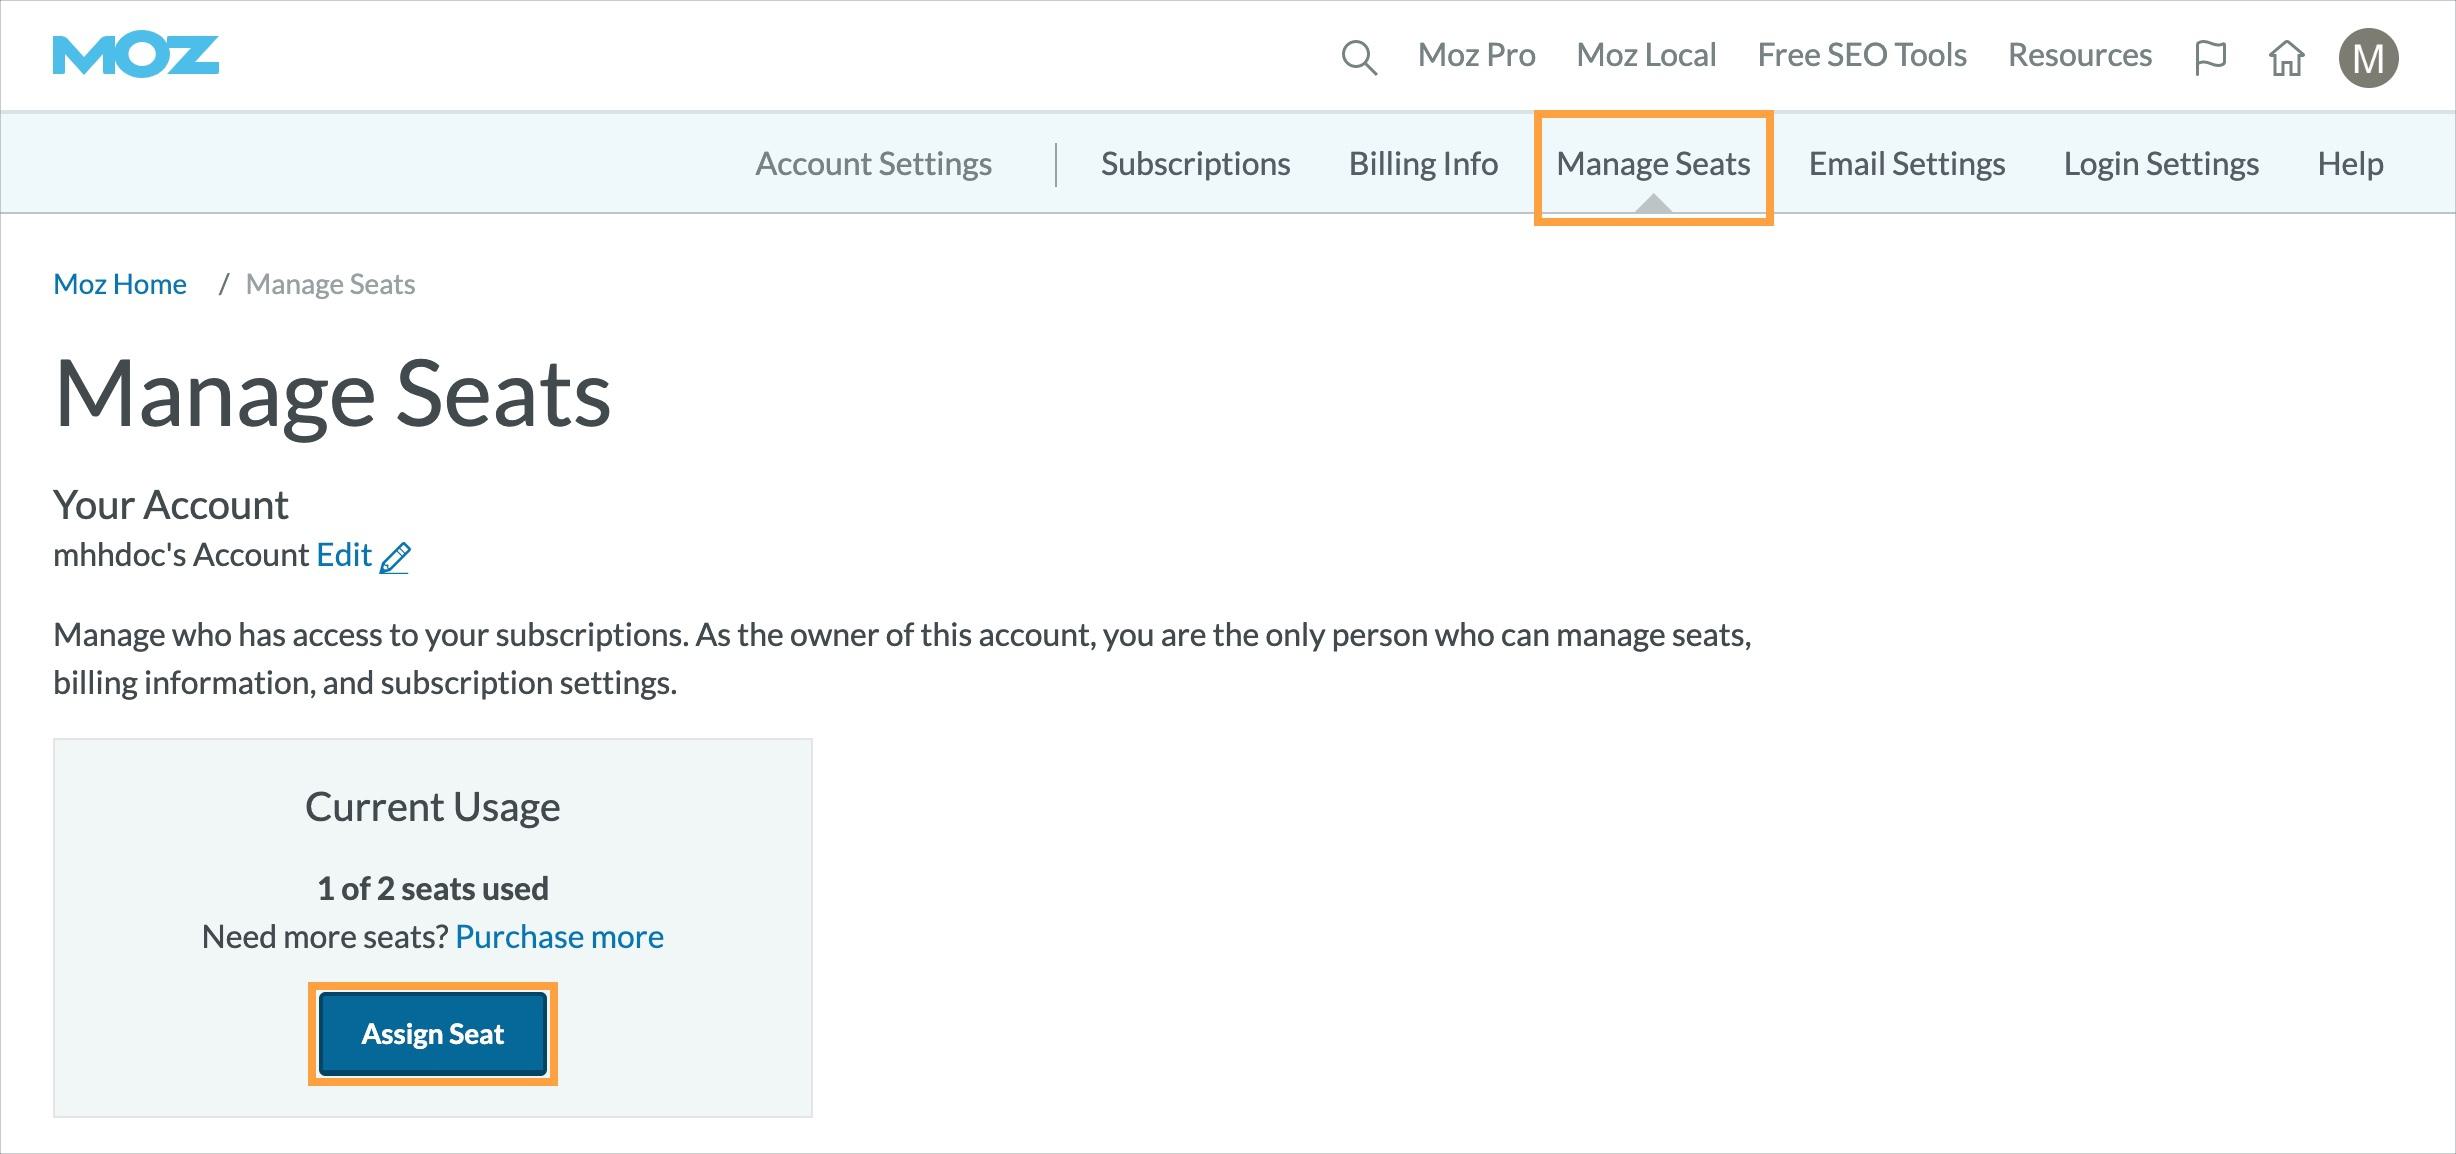Open the Resources menu item
The width and height of the screenshot is (2456, 1154).
click(x=2080, y=55)
